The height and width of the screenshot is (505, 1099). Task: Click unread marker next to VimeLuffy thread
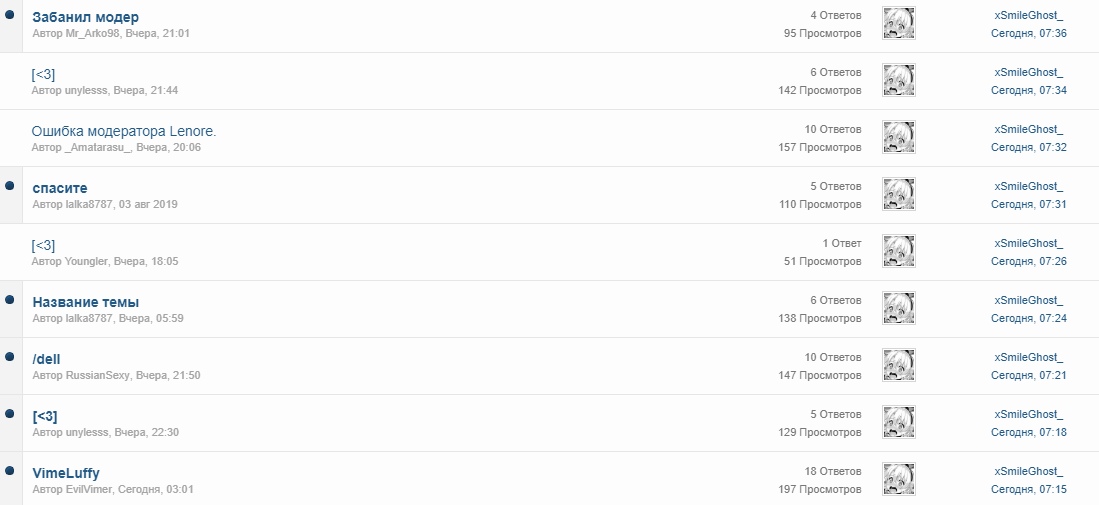pyautogui.click(x=10, y=471)
